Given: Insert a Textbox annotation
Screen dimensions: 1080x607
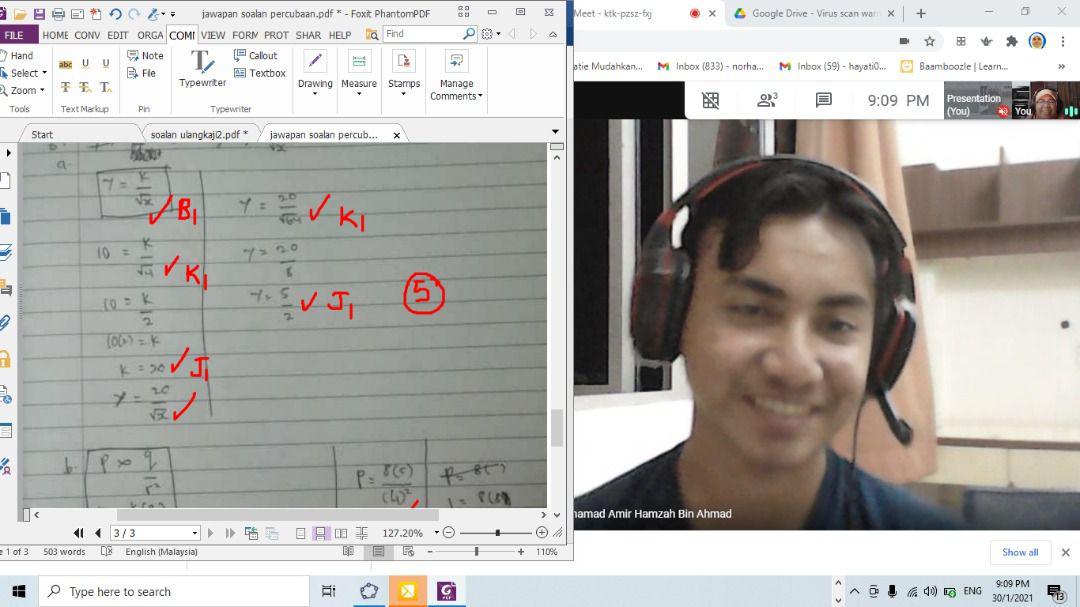Looking at the screenshot, I should coord(260,73).
